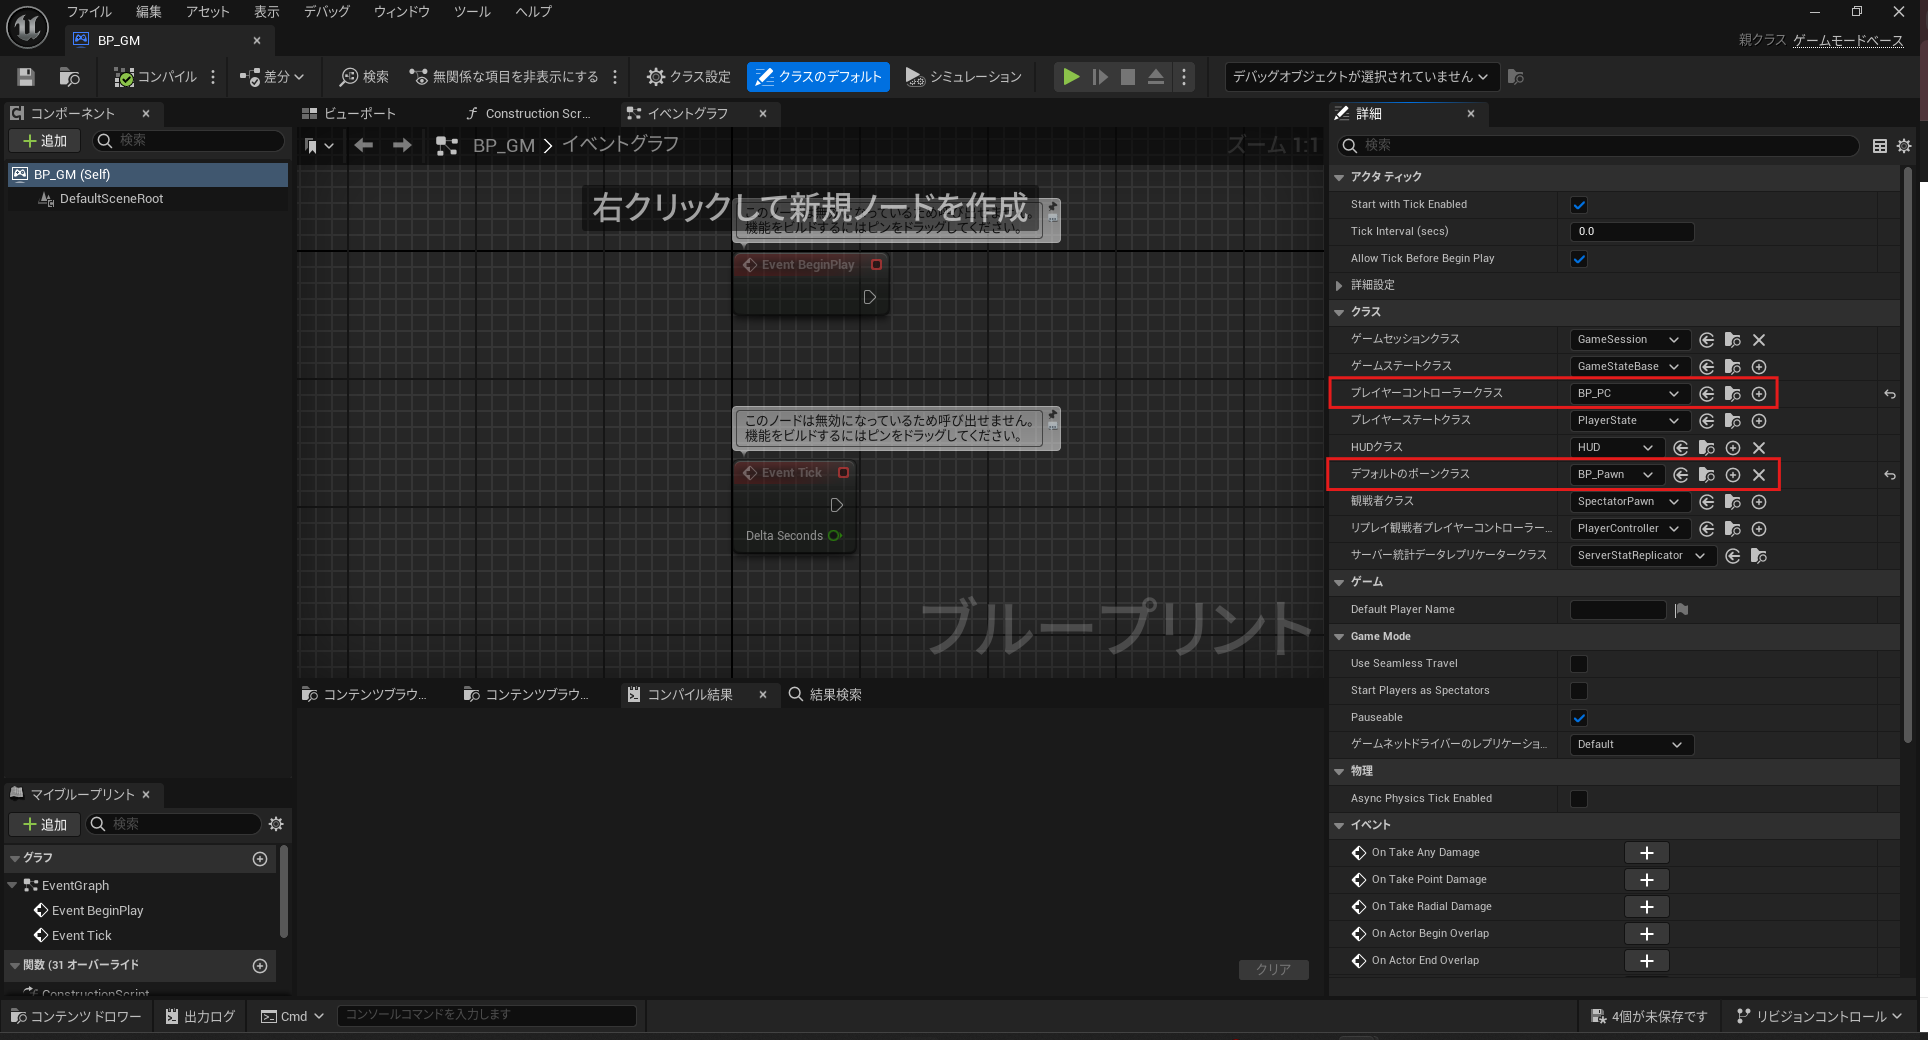
Task: Add new graph in My Blueprint
Action: point(260,859)
